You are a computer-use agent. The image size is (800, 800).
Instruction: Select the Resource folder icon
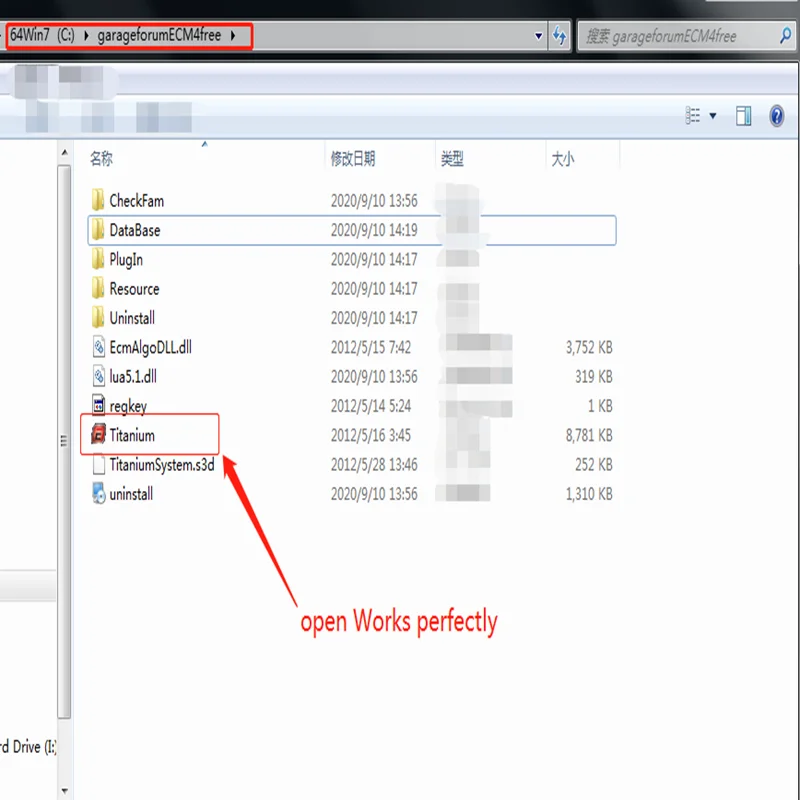(x=98, y=288)
